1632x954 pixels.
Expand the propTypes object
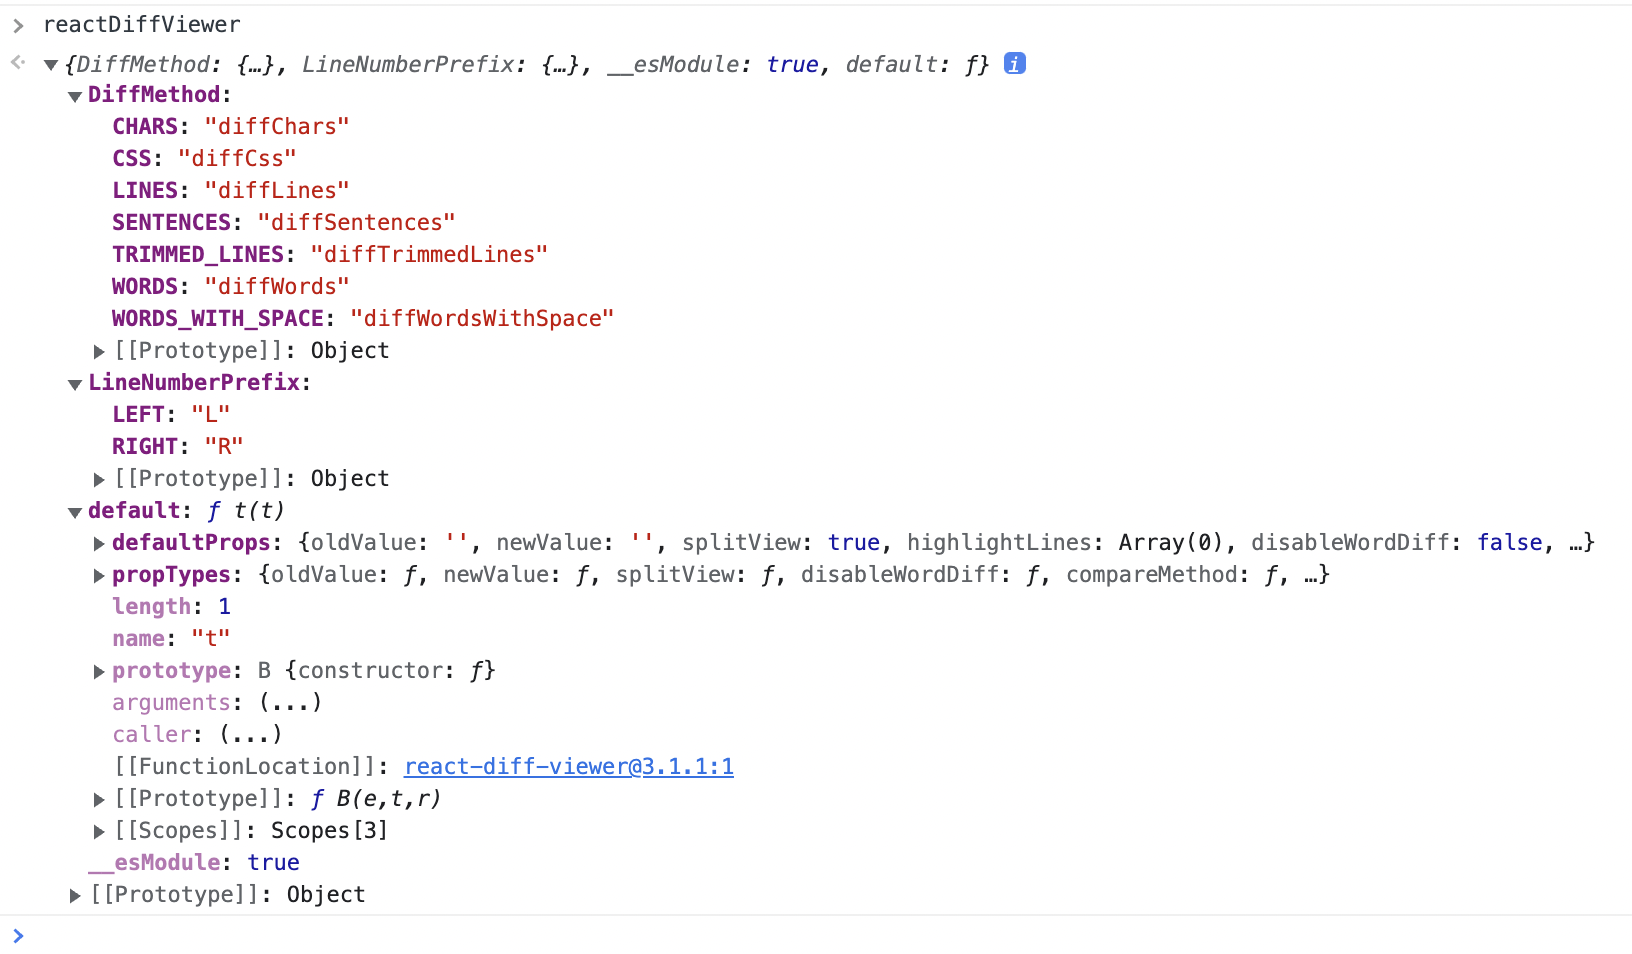tap(99, 575)
